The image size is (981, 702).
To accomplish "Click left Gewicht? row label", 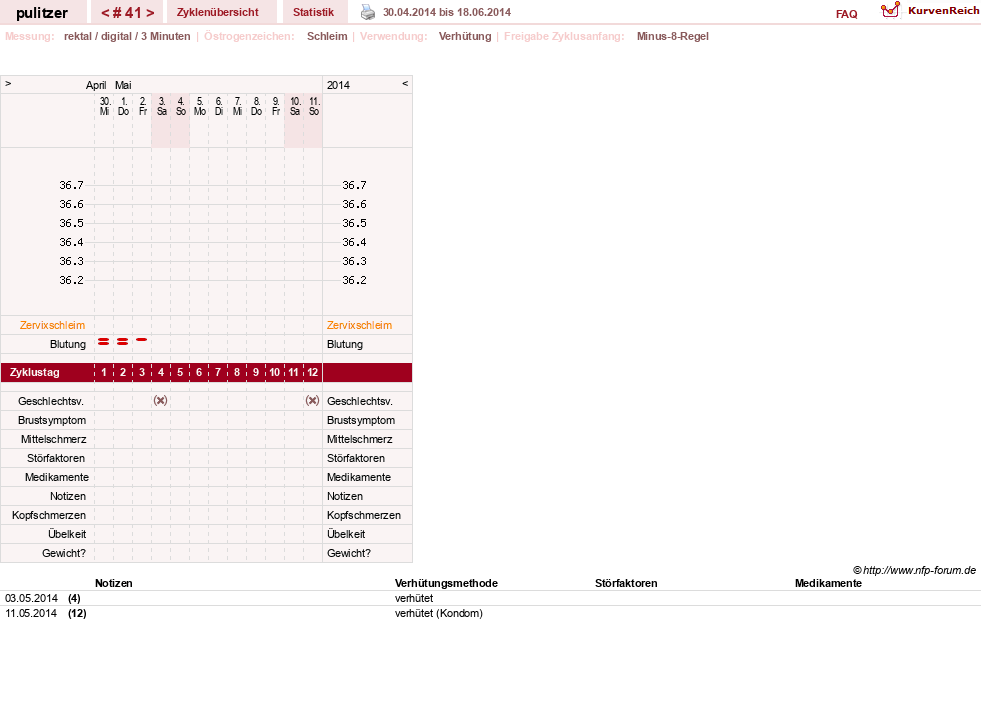I will [64, 553].
